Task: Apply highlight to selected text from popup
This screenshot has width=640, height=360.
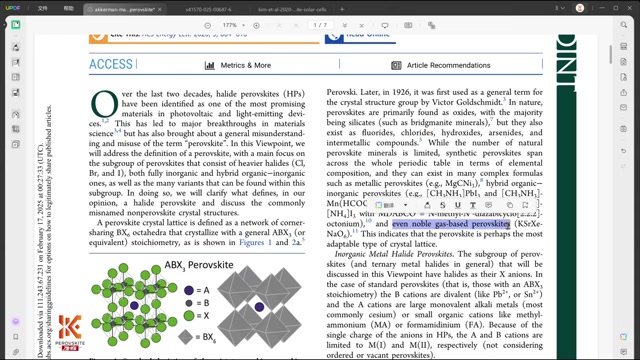Action: [x=427, y=205]
